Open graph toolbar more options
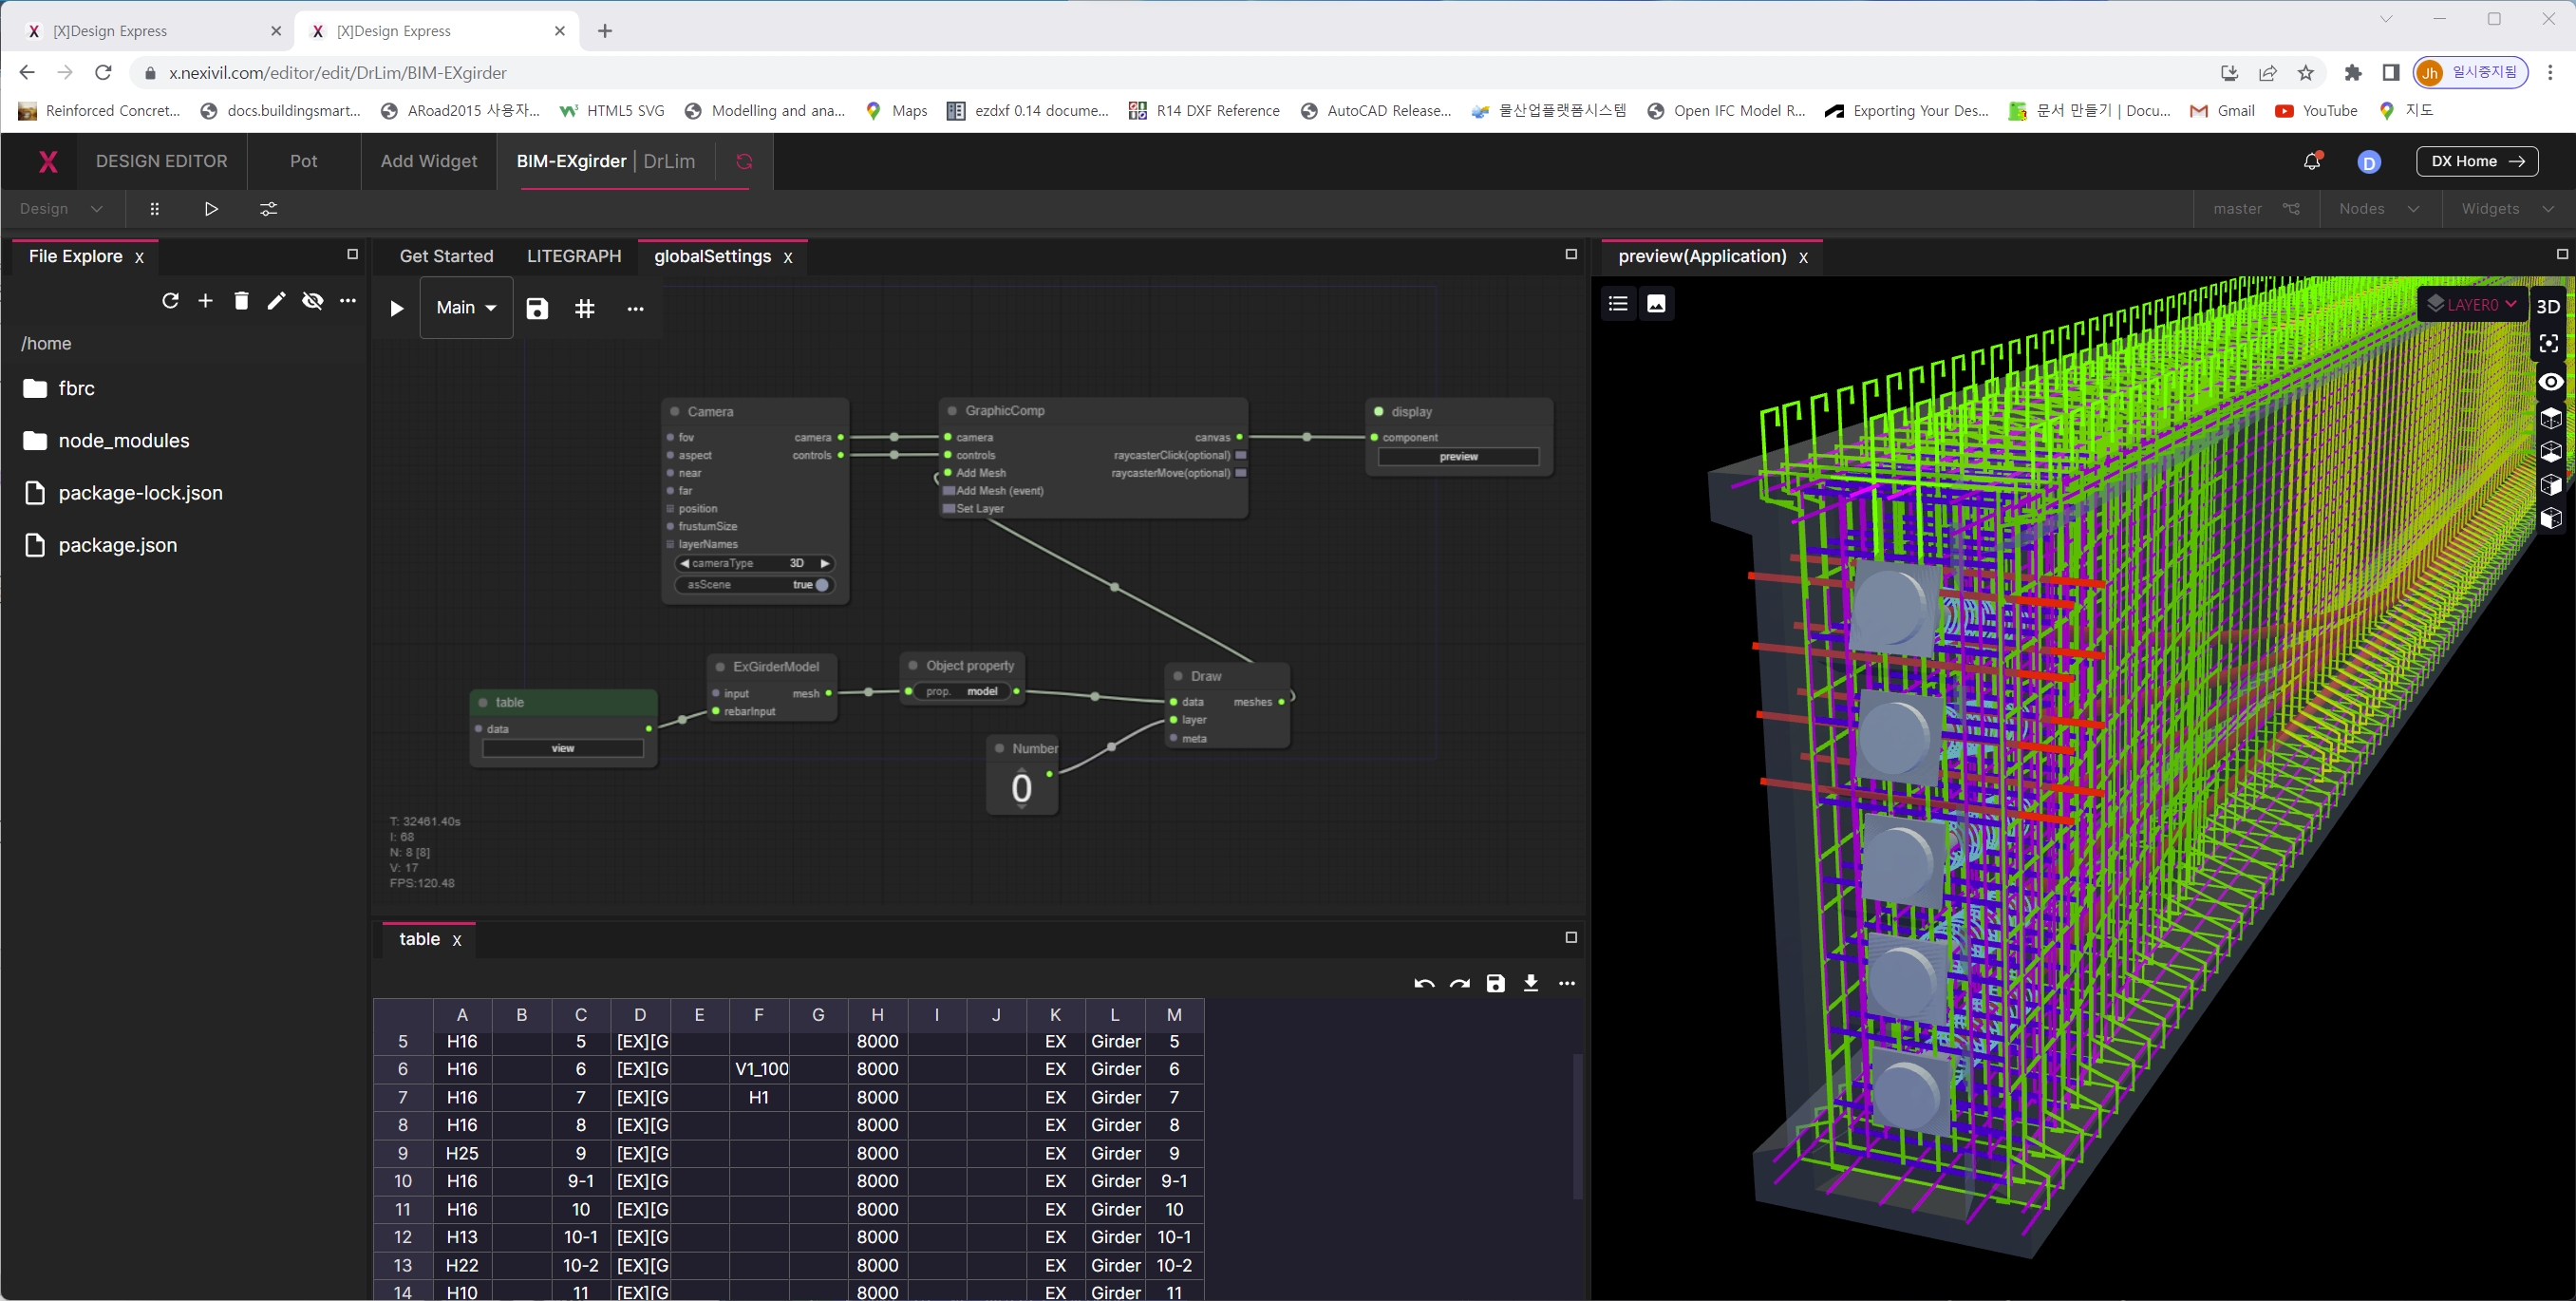Image resolution: width=2576 pixels, height=1301 pixels. point(635,309)
